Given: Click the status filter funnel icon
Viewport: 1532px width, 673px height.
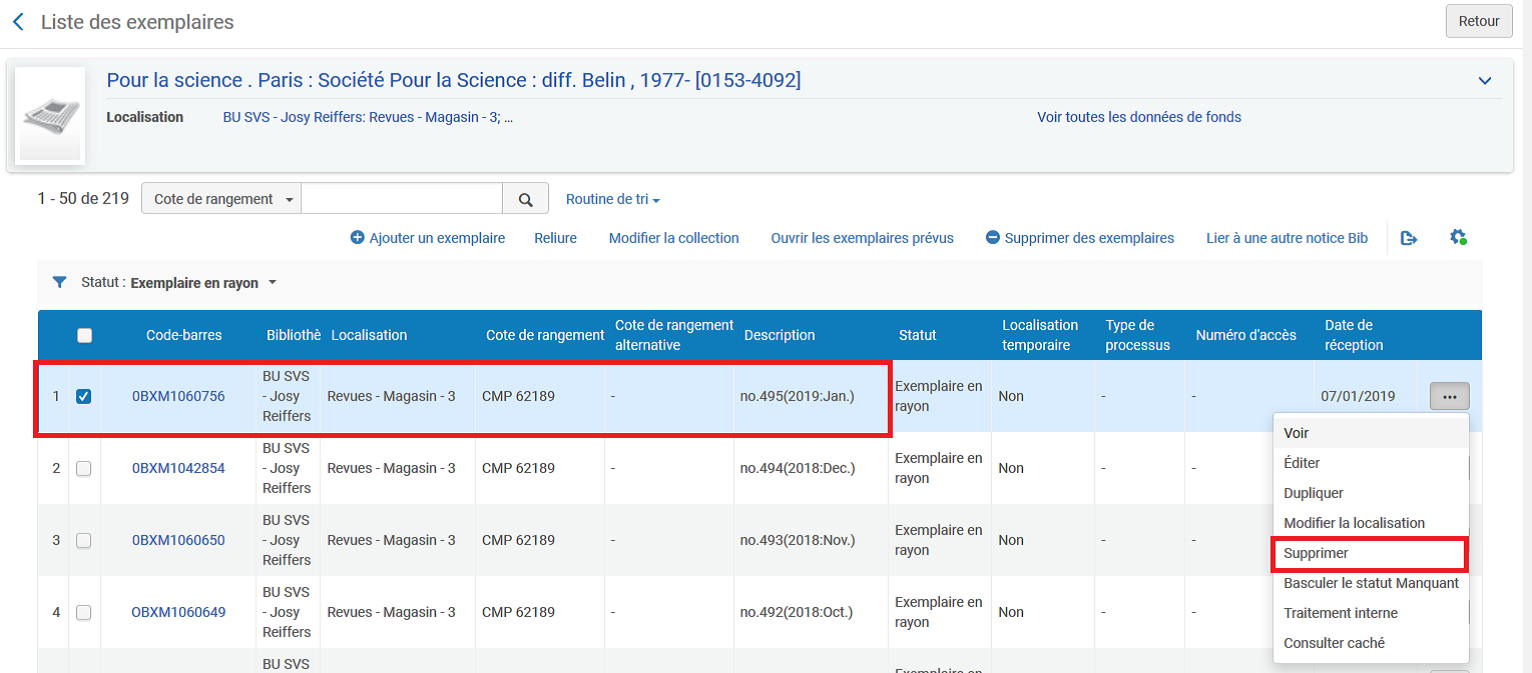Looking at the screenshot, I should coord(59,283).
